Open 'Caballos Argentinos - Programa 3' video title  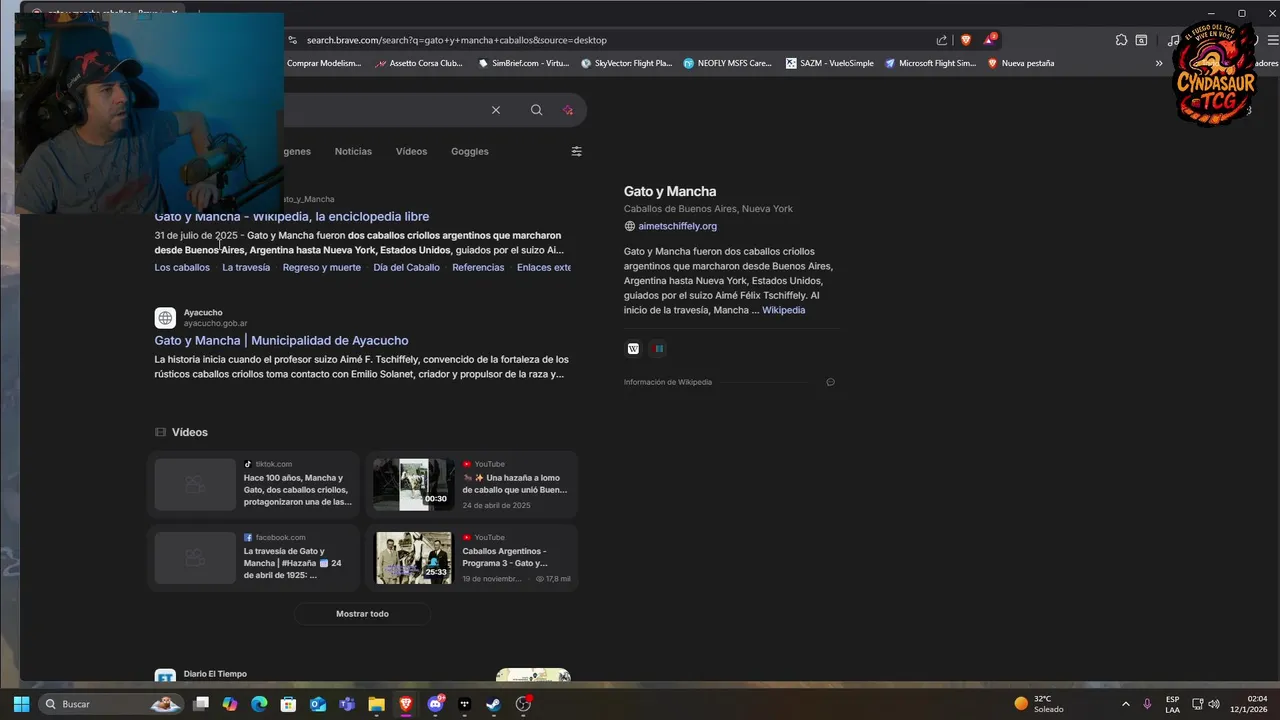pos(505,557)
